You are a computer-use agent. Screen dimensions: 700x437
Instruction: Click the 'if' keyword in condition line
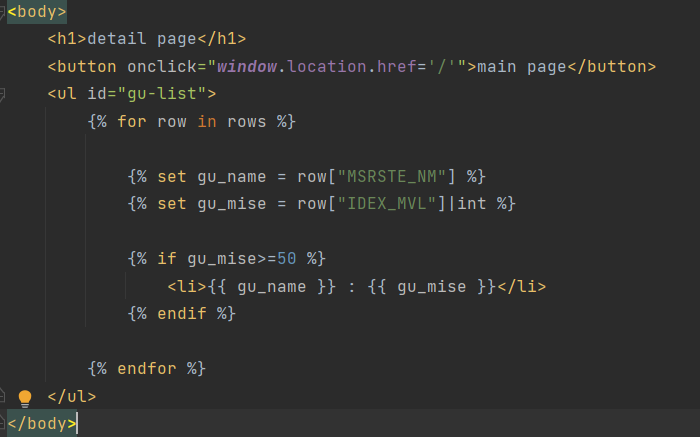click(x=167, y=258)
